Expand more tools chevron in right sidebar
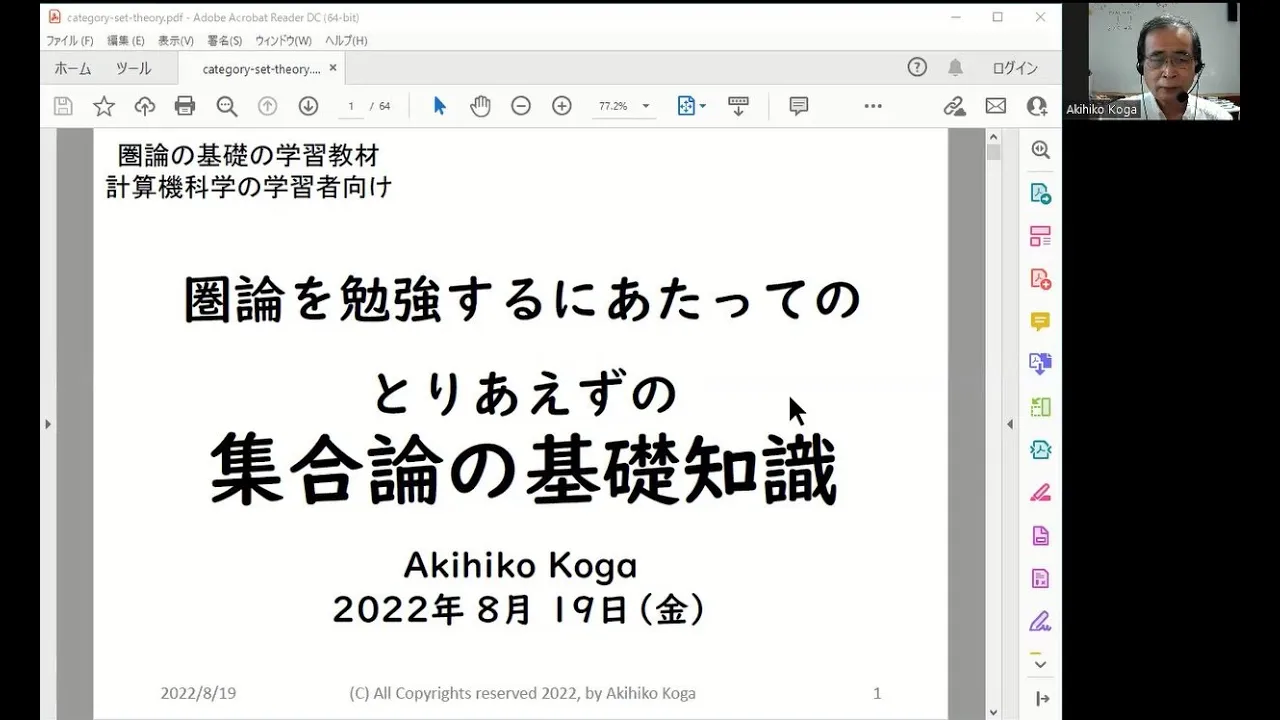The height and width of the screenshot is (720, 1280). pyautogui.click(x=1040, y=664)
